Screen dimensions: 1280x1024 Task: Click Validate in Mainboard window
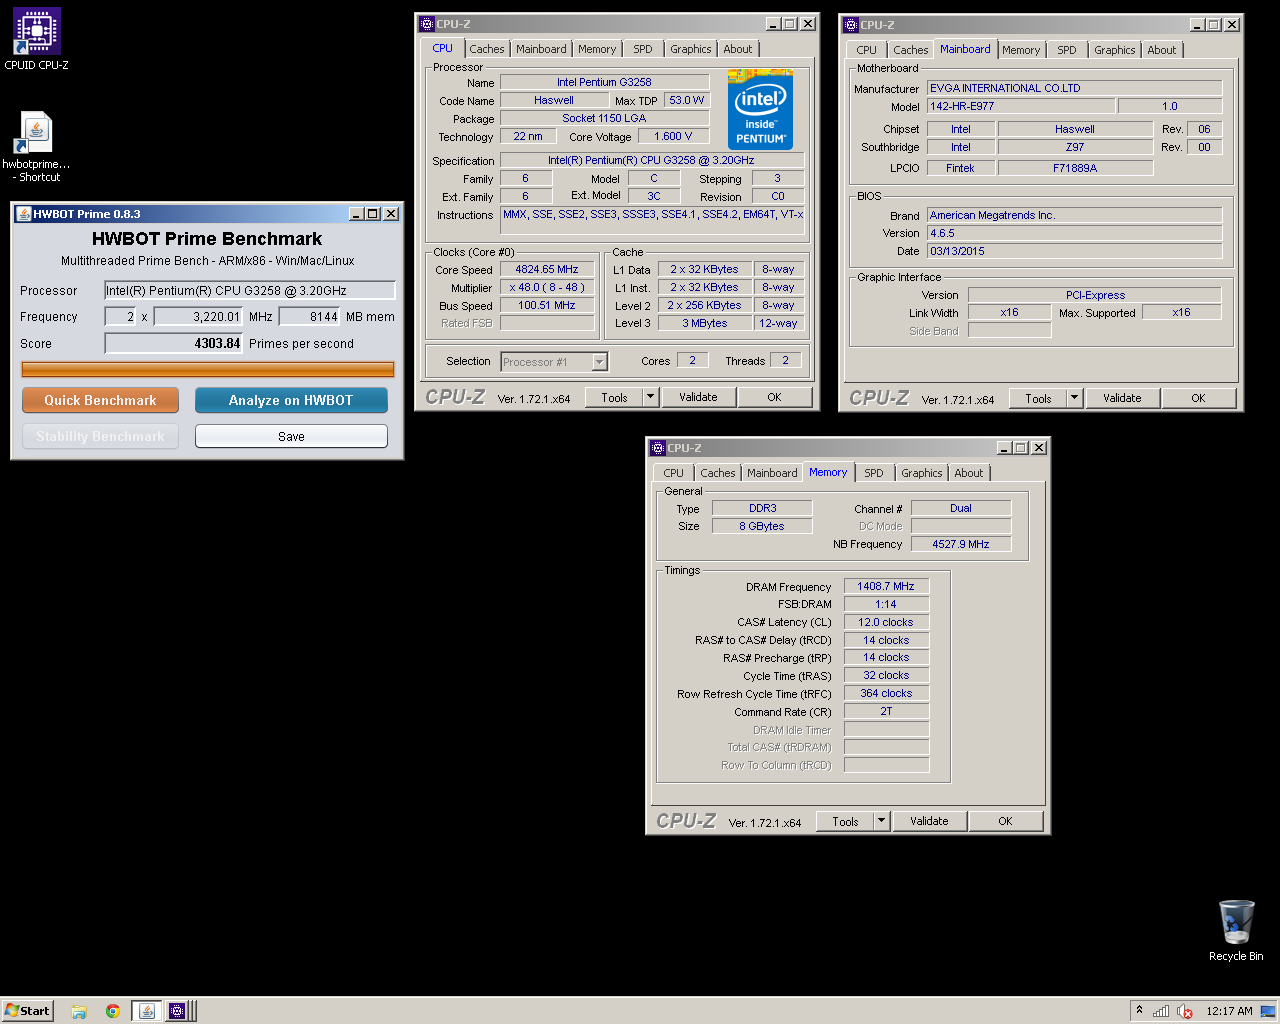[1122, 398]
